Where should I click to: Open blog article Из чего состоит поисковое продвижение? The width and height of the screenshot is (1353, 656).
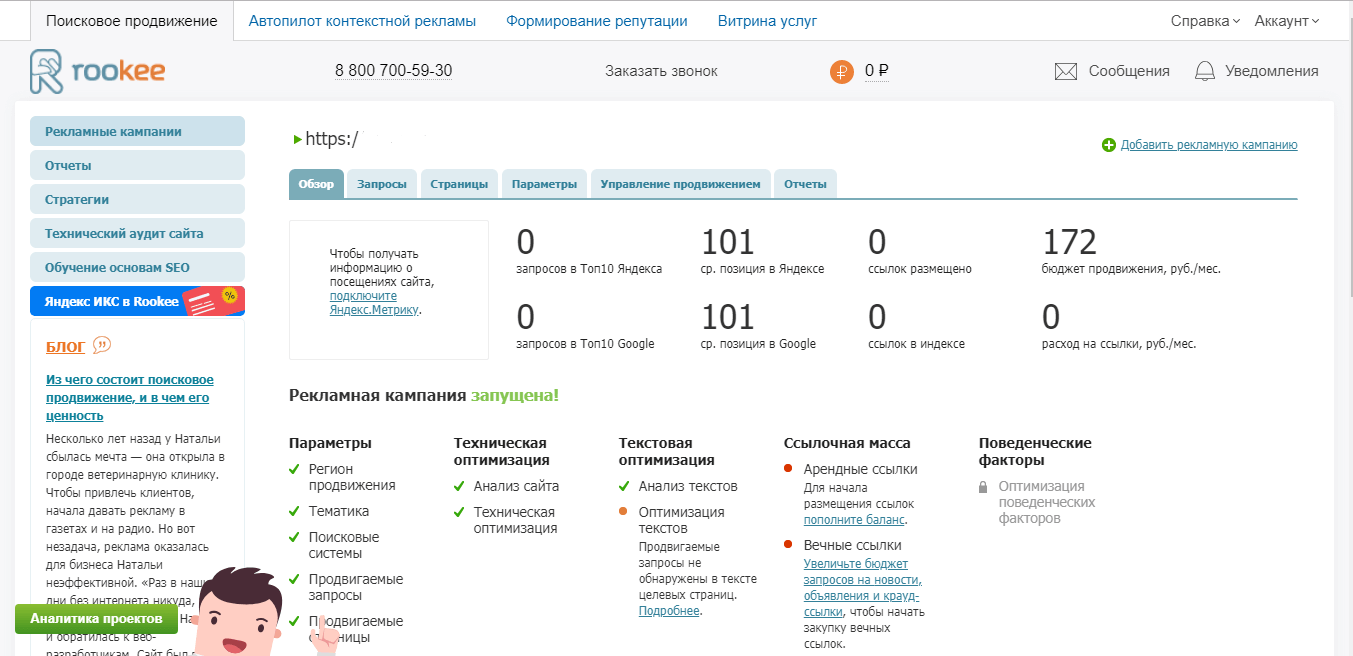click(130, 397)
